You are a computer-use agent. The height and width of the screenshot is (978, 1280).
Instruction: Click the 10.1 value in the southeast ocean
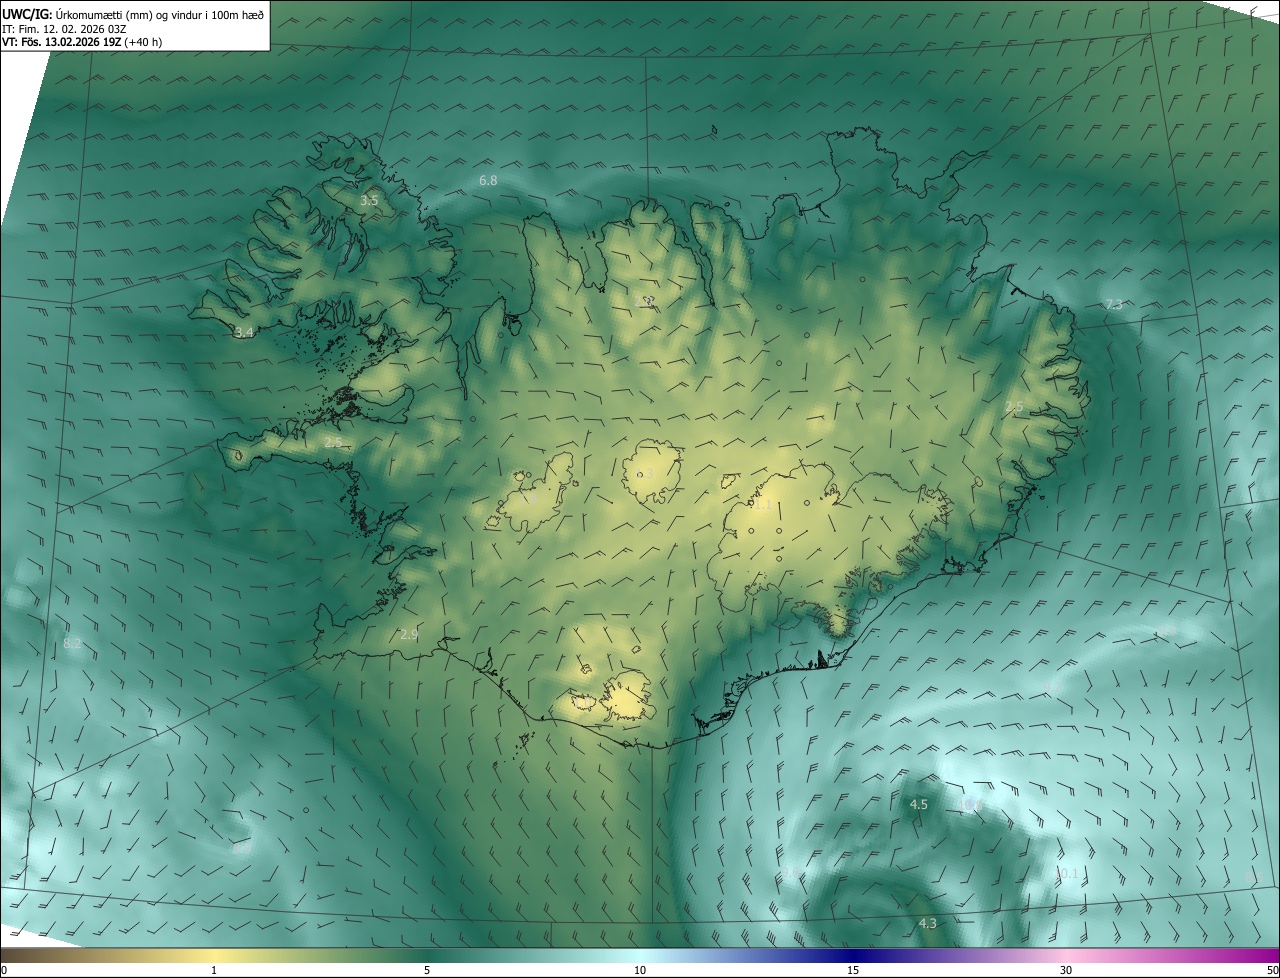[x=1068, y=874]
